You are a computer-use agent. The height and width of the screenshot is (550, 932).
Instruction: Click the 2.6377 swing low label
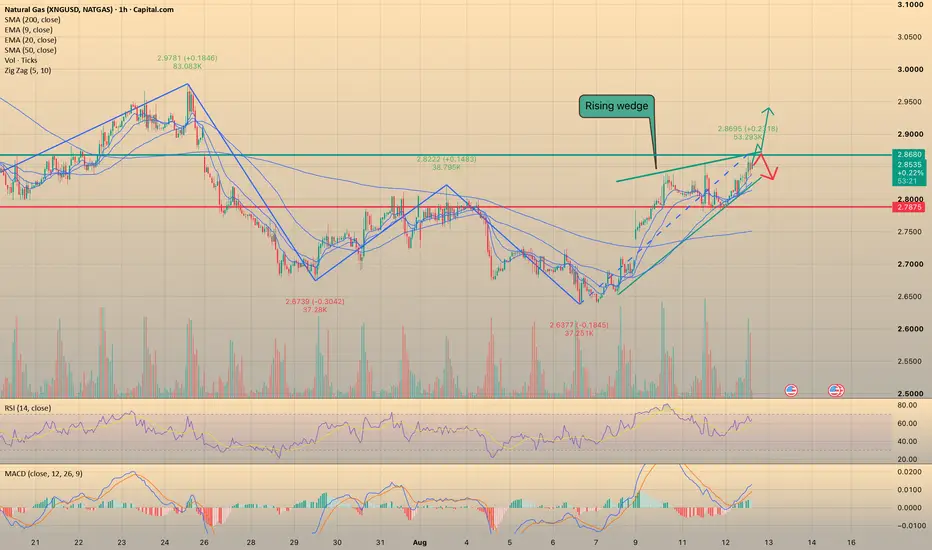pyautogui.click(x=579, y=325)
